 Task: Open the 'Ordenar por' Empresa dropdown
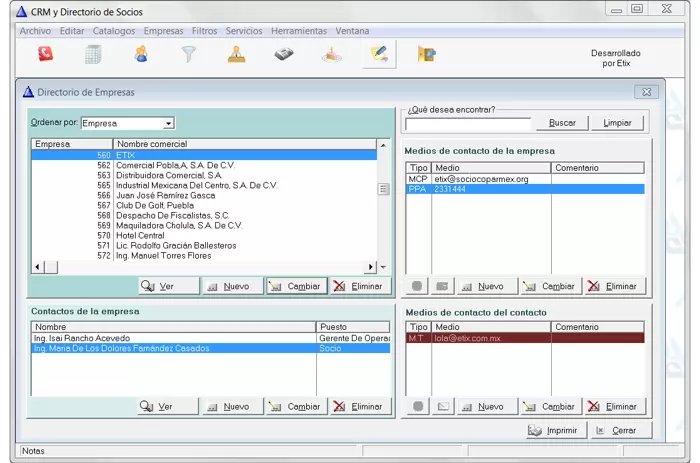click(168, 123)
